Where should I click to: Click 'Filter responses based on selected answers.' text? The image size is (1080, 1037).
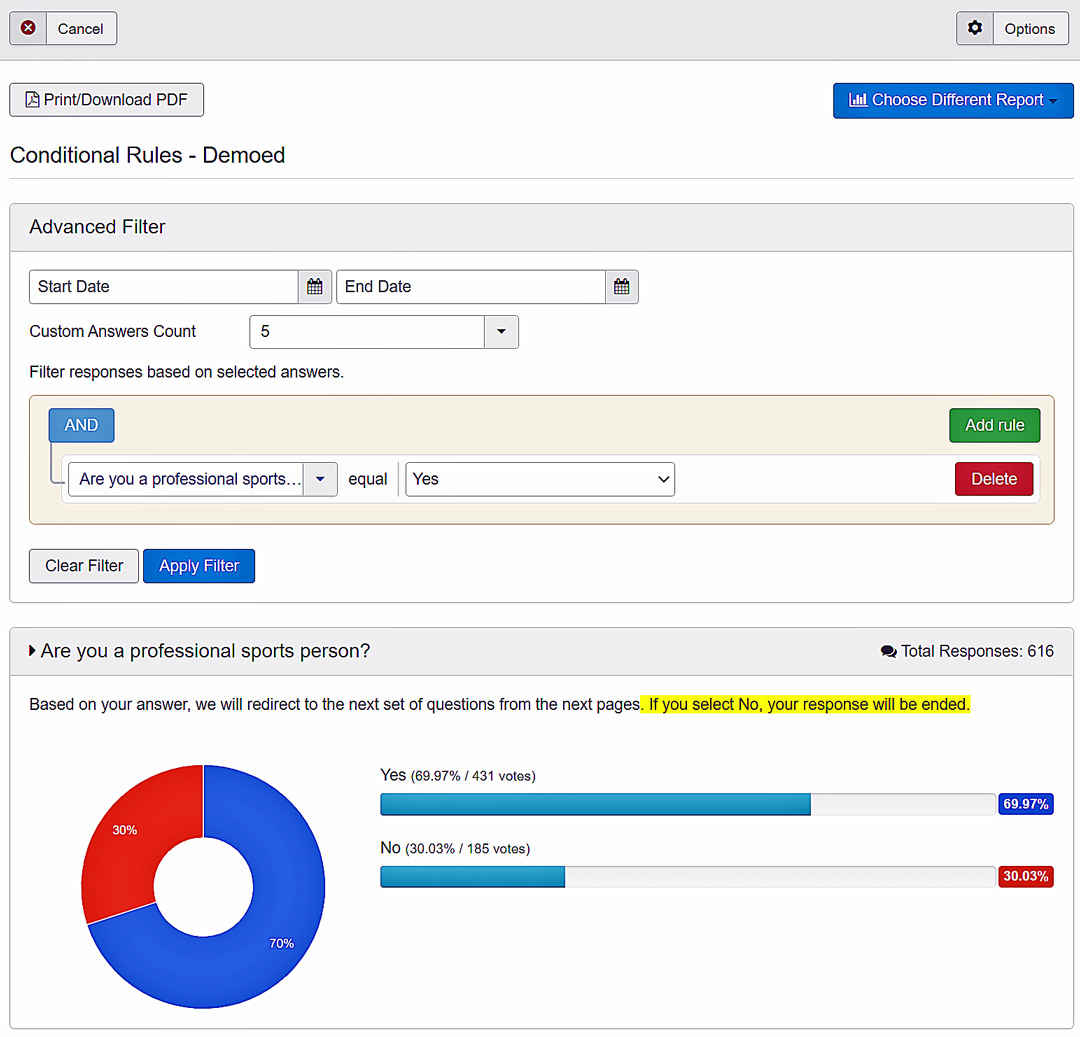187,372
